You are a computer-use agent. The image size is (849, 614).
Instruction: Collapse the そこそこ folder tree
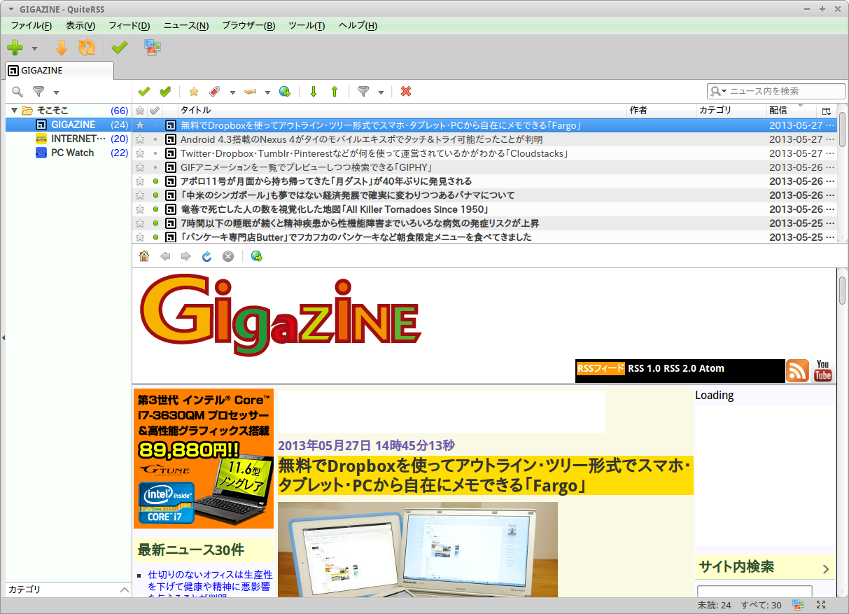(x=15, y=110)
